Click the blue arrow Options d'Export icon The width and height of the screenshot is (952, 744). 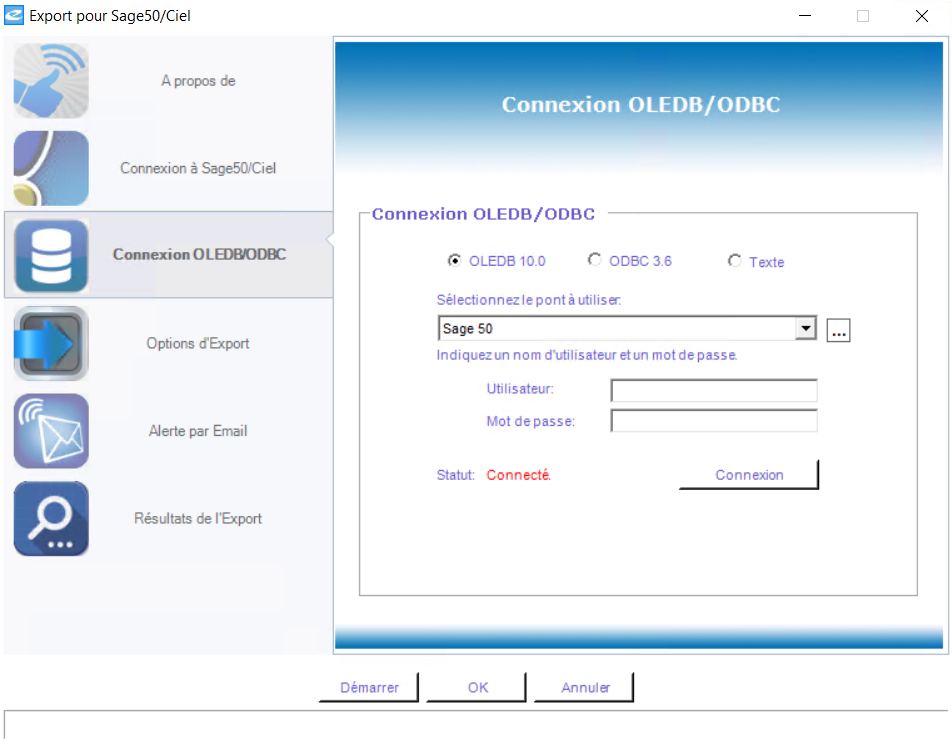(51, 343)
